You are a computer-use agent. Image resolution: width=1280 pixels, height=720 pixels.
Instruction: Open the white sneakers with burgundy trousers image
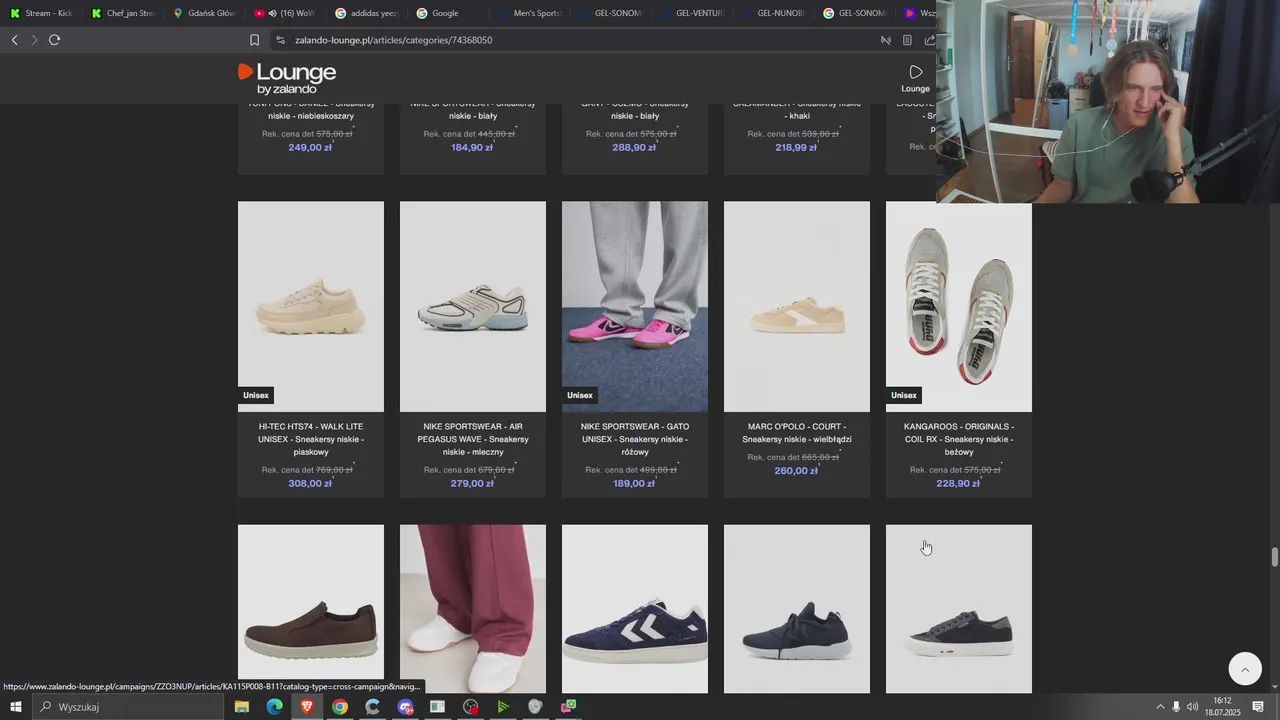click(x=473, y=609)
